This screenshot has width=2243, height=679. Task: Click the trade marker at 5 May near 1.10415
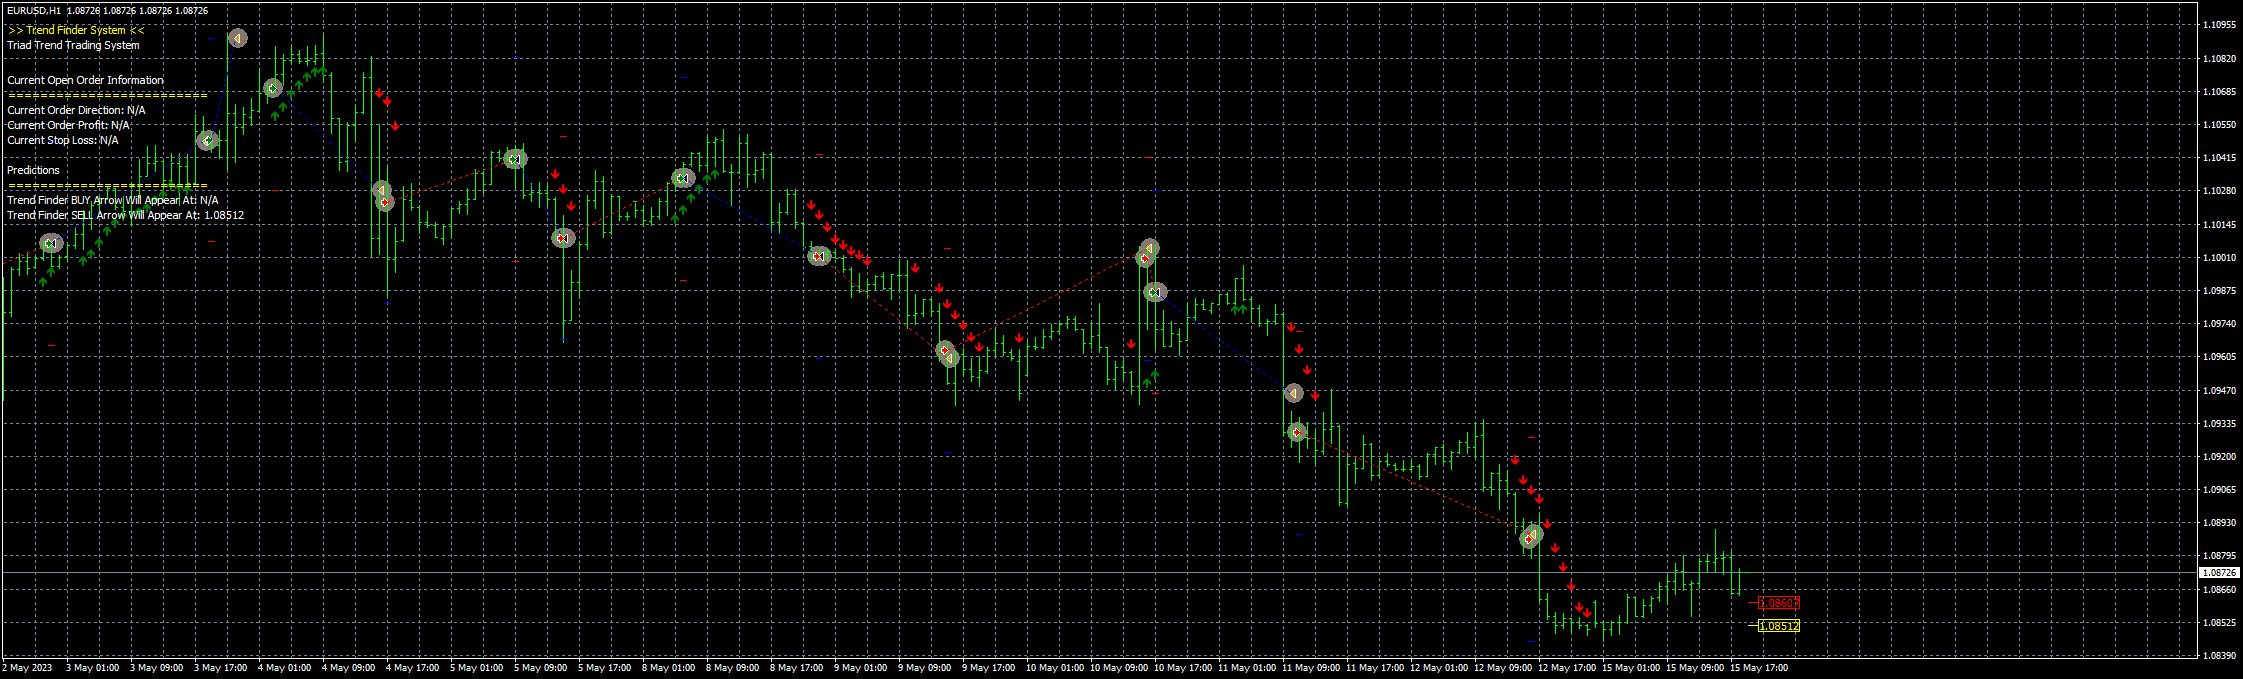point(514,158)
